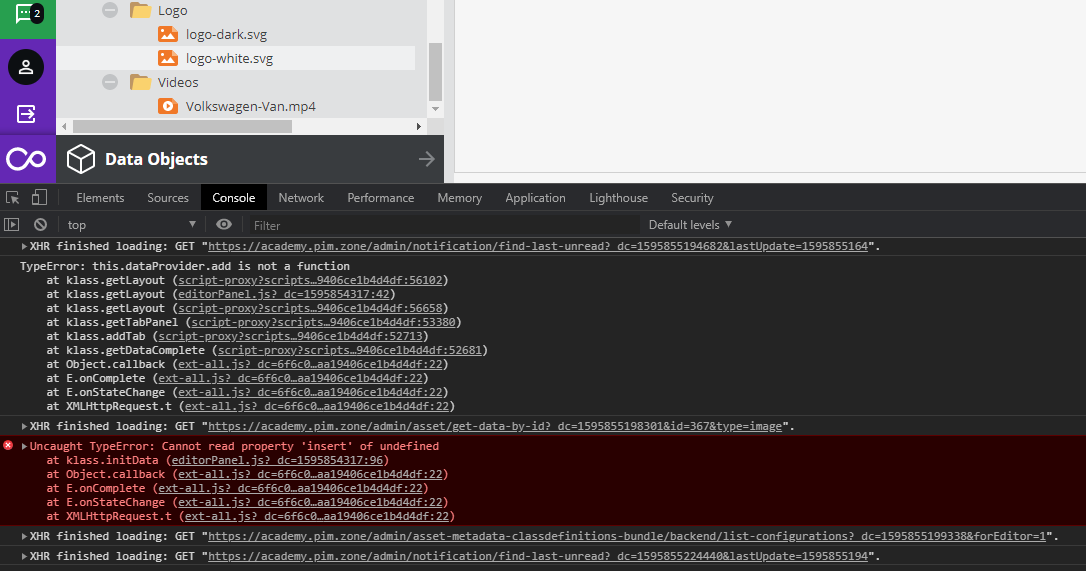The image size is (1086, 571).
Task: Open the list-configurations request URL
Action: 627,536
